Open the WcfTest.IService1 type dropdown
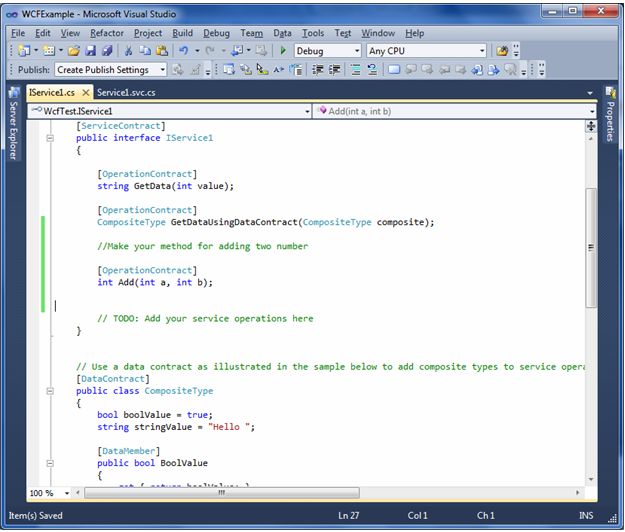The width and height of the screenshot is (625, 532). tap(307, 111)
